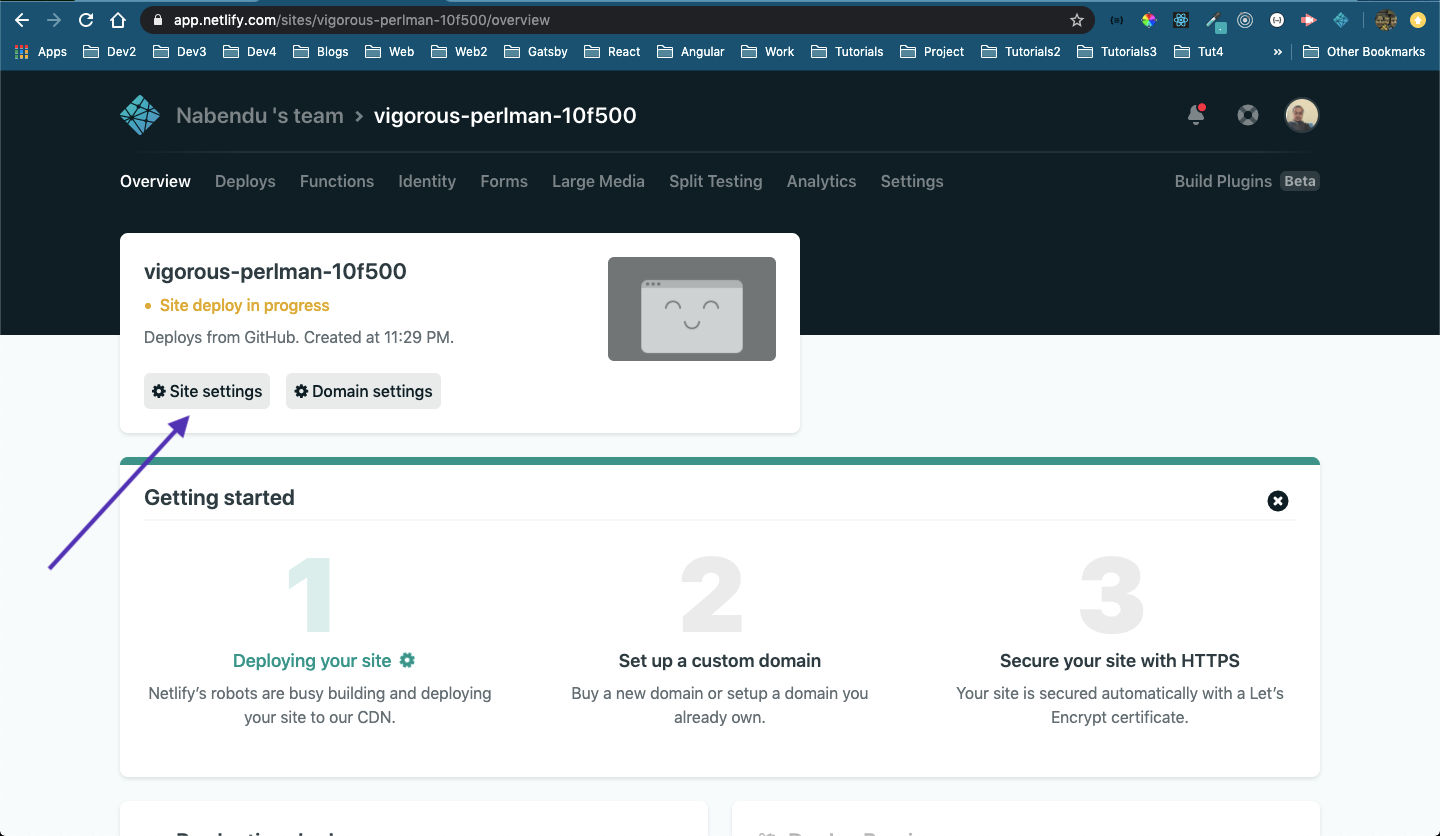This screenshot has width=1440, height=836.
Task: Click the site preview thumbnail
Action: click(692, 309)
